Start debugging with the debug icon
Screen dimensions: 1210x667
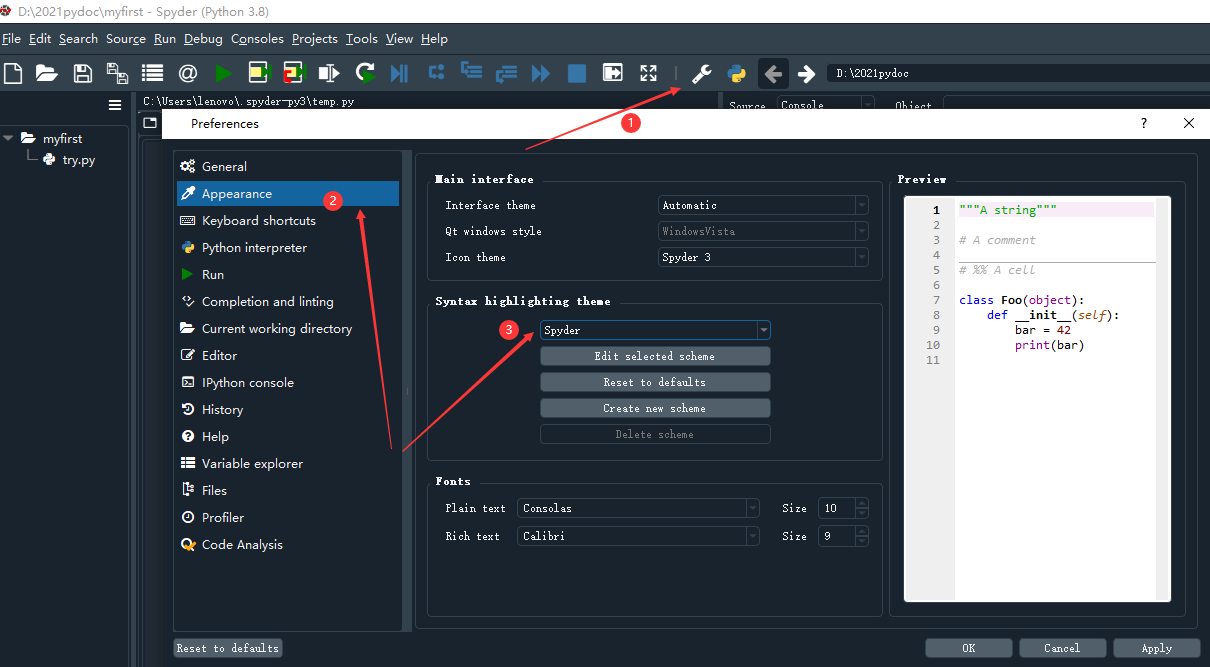pos(399,73)
